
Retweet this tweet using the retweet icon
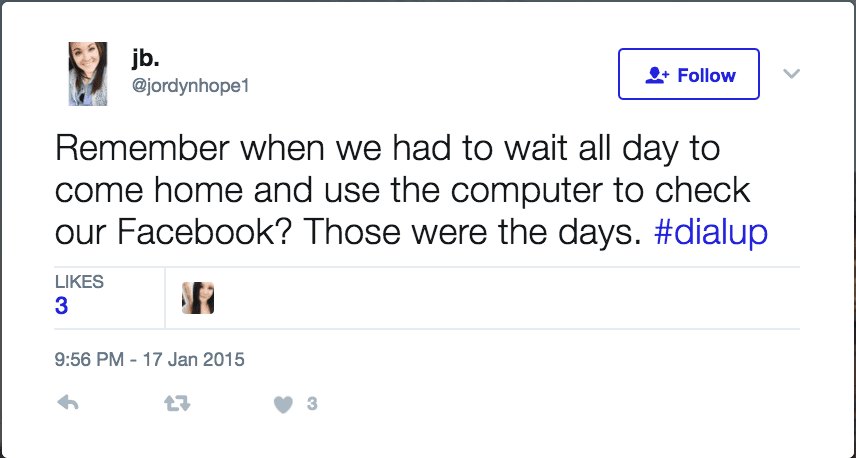coord(177,403)
